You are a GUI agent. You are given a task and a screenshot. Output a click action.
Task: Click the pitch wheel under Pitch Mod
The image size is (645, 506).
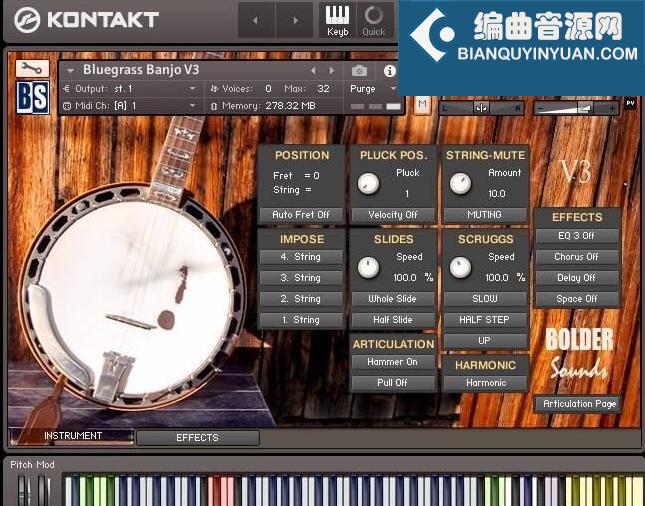(23, 490)
